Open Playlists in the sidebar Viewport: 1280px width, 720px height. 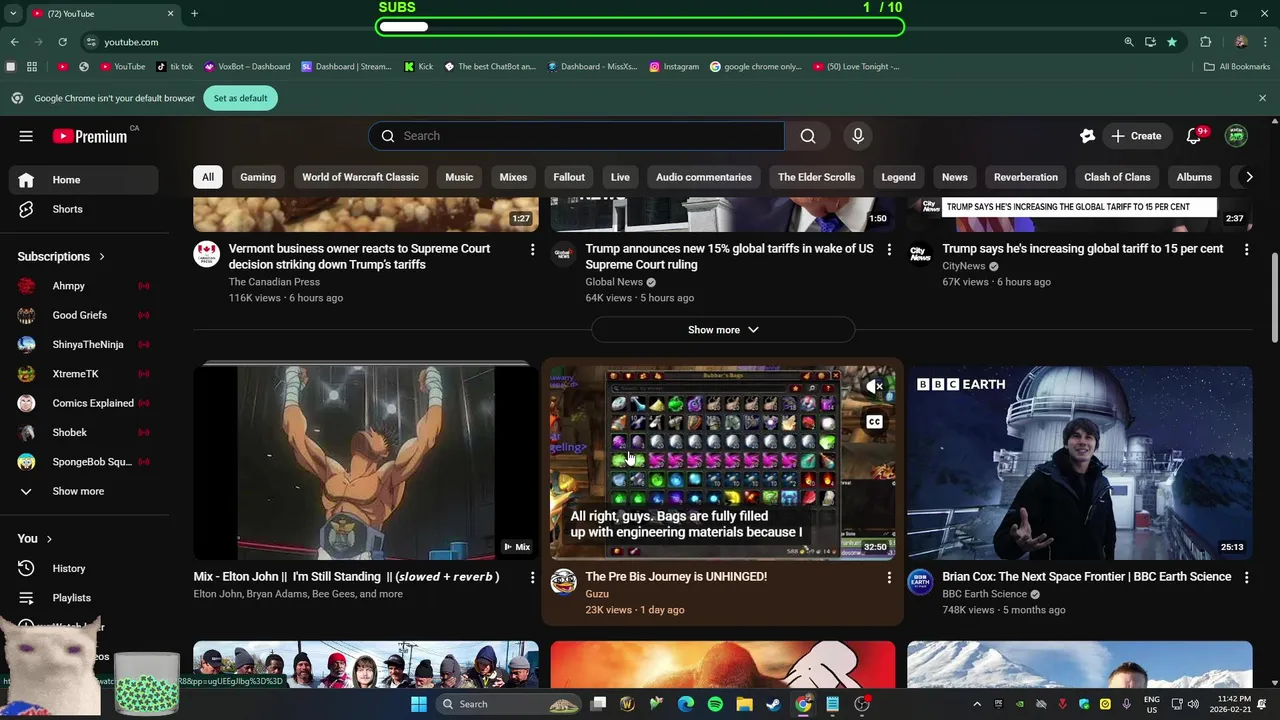(84, 597)
